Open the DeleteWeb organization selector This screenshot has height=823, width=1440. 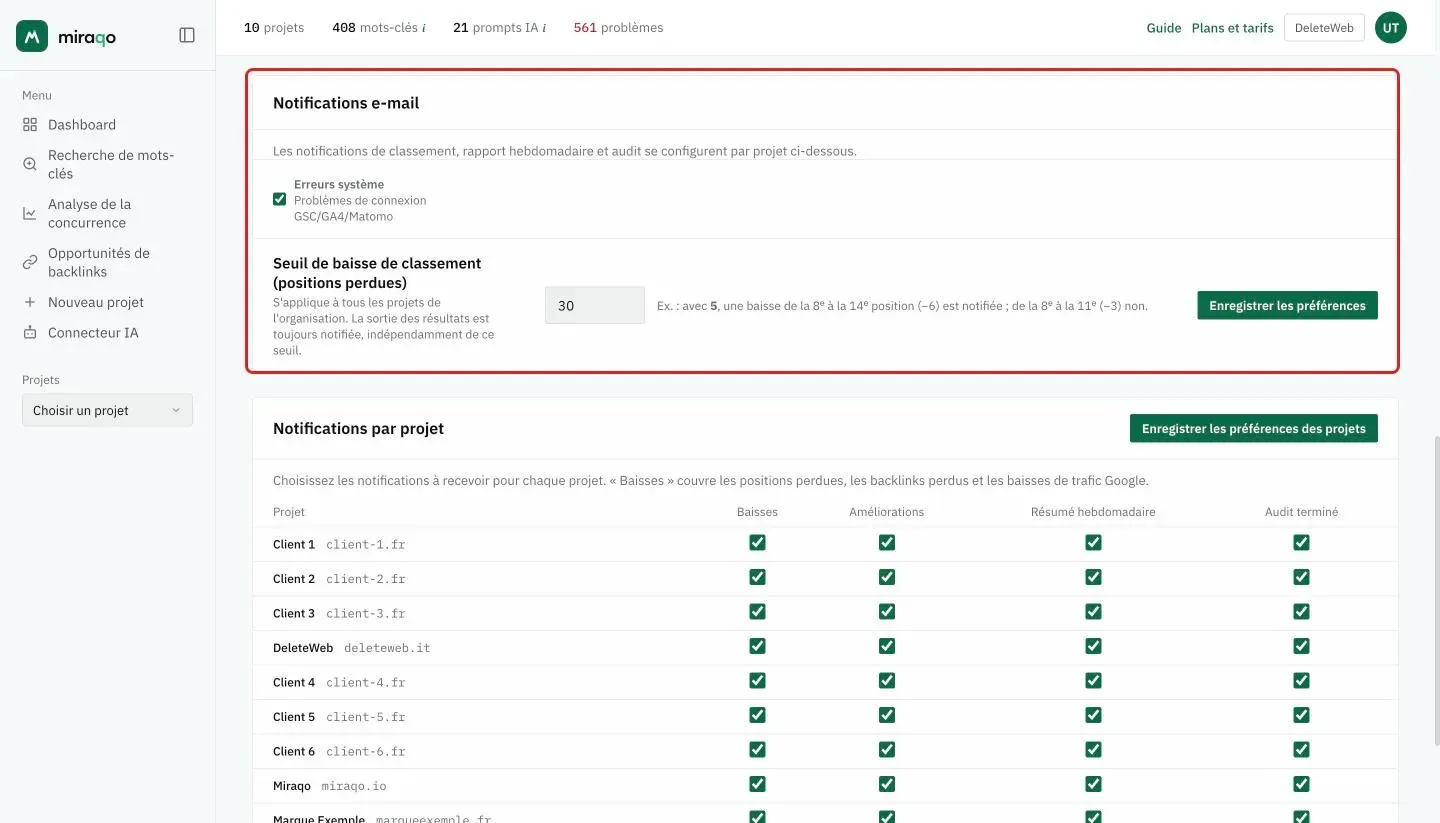click(1324, 28)
